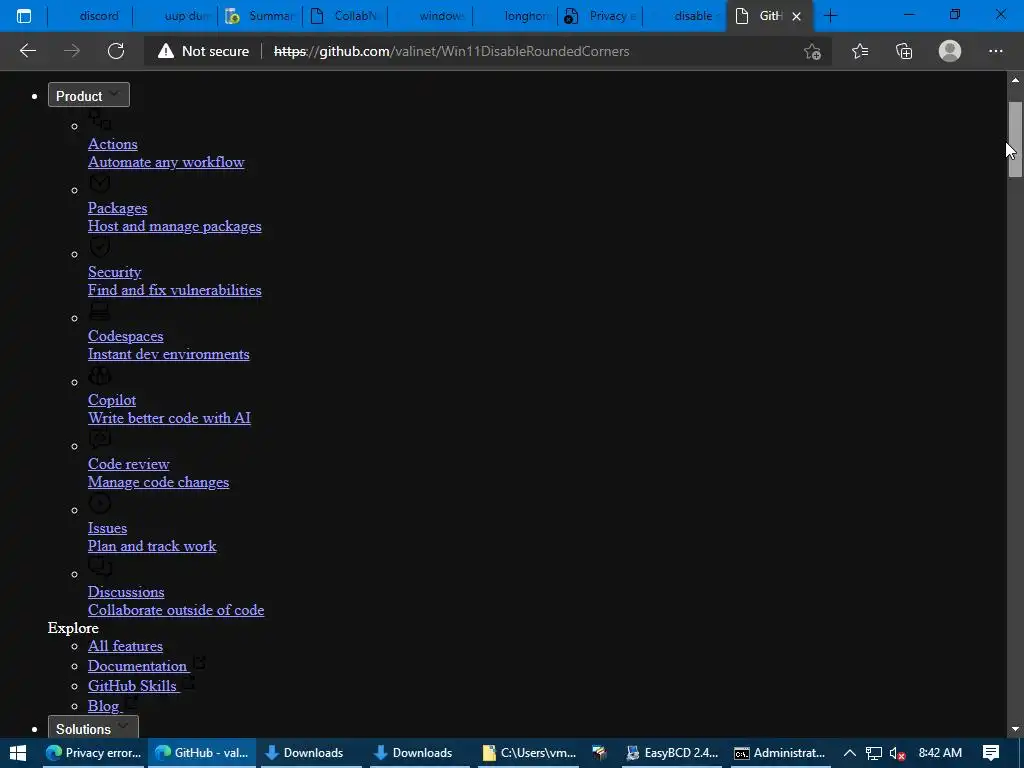Open the Discussions link
Viewport: 1024px width, 768px height.
126,592
